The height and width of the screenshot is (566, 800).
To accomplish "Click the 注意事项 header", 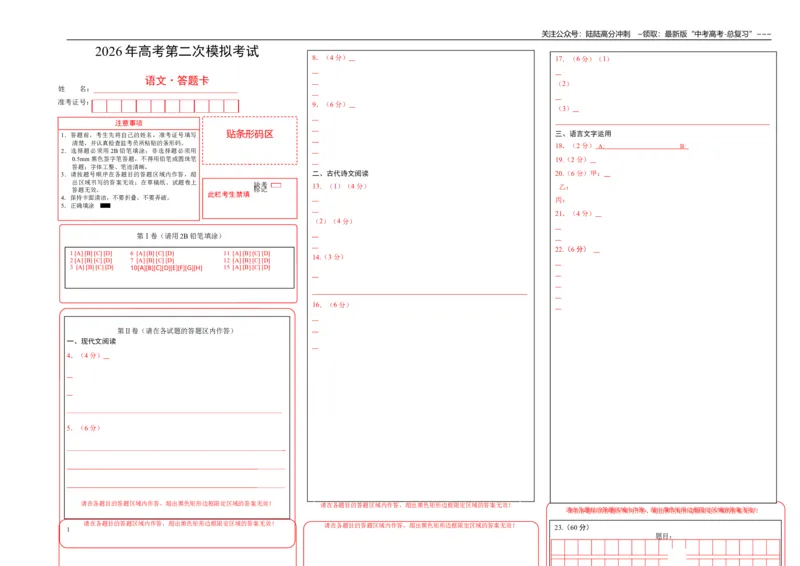I will point(129,123).
